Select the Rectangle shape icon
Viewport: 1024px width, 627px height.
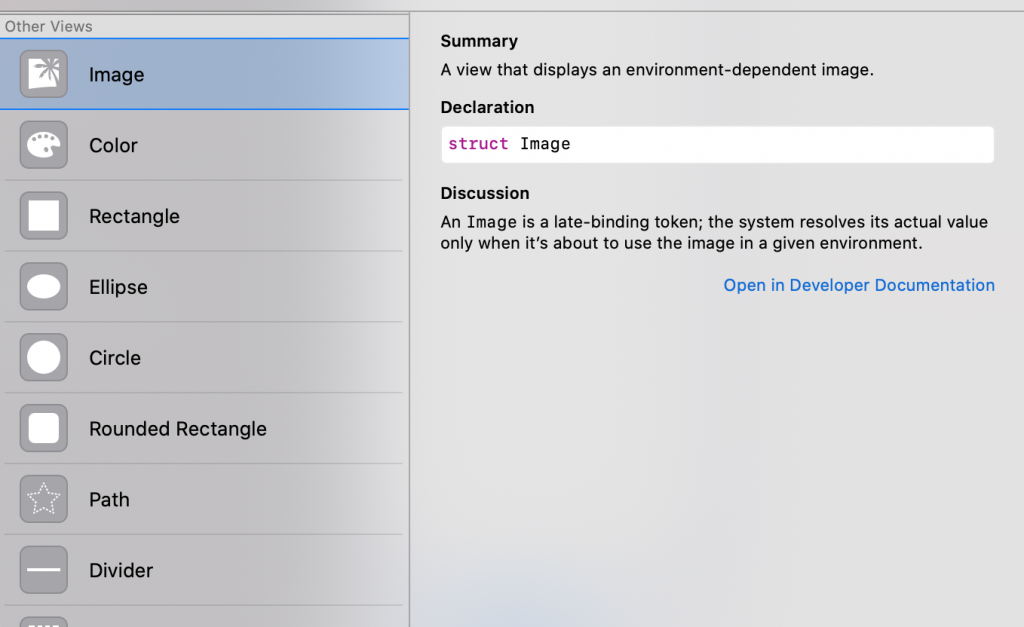click(x=44, y=216)
